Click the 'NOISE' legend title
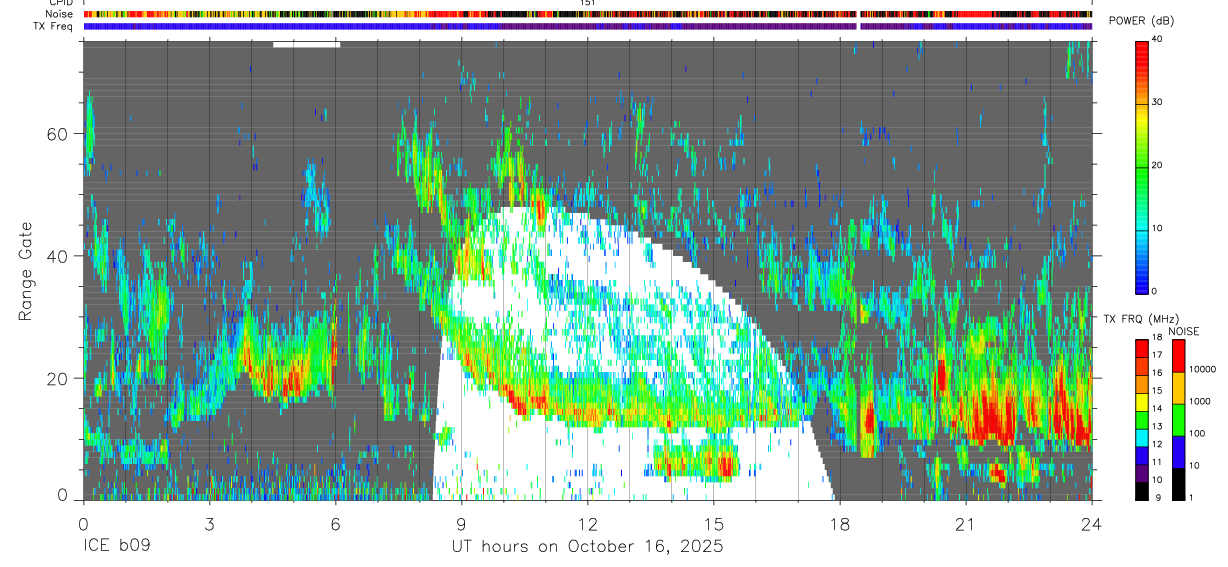The height and width of the screenshot is (567, 1228). pos(1184,331)
